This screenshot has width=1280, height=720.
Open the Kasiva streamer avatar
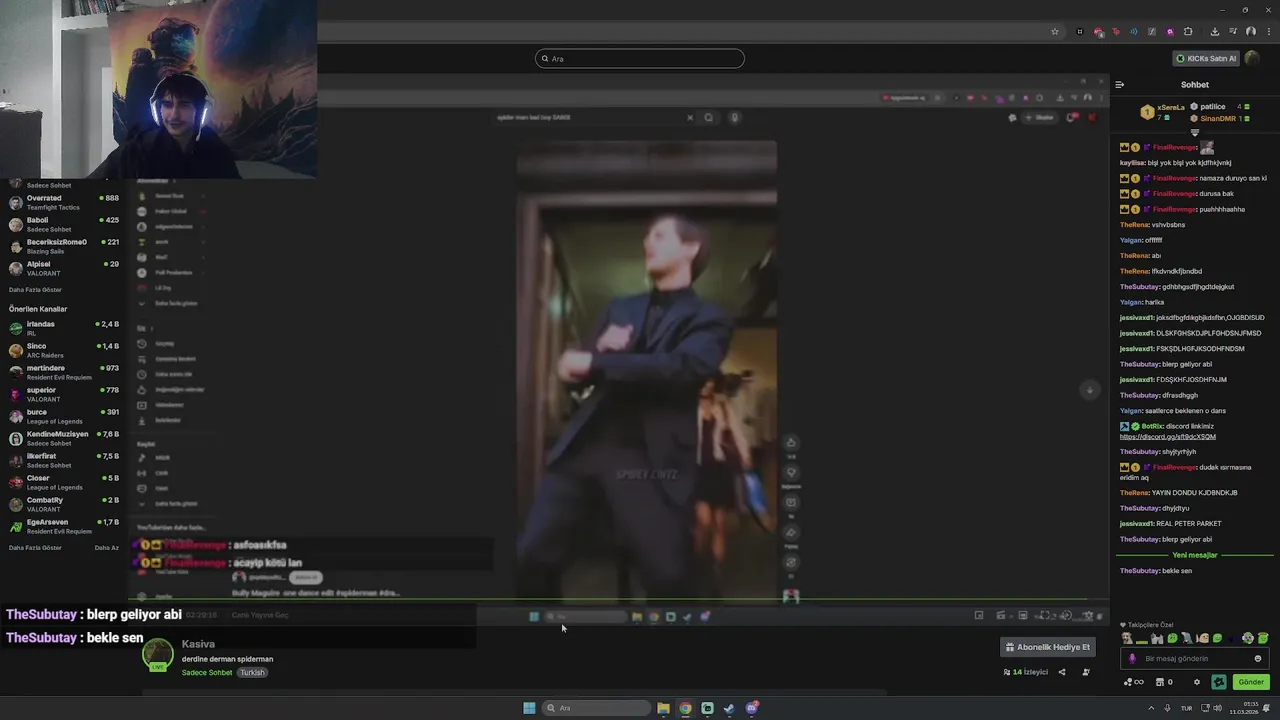(x=158, y=655)
